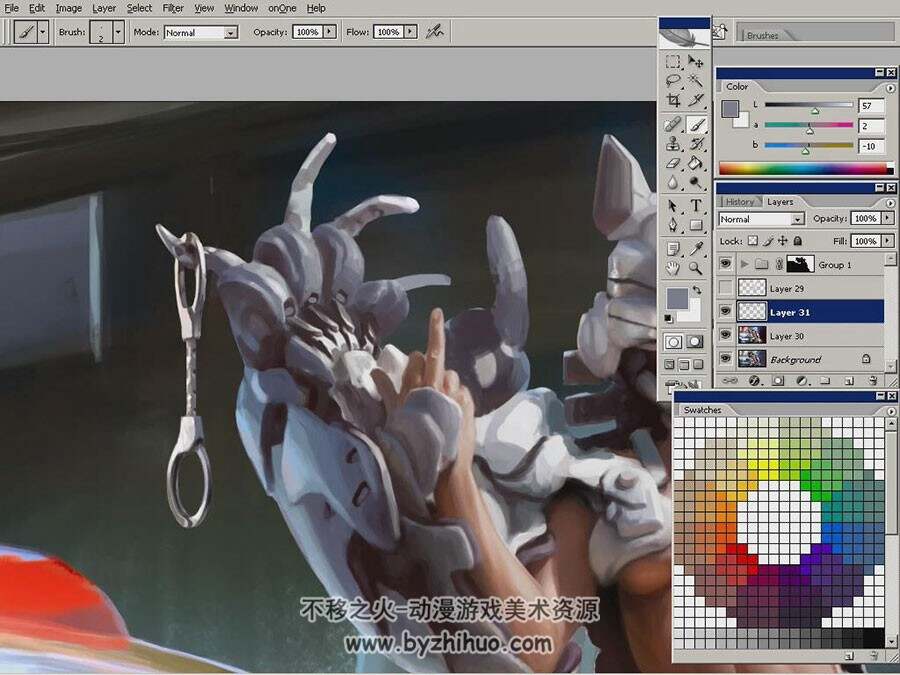Open the Brush preset picker dropdown
The image size is (900, 675).
(x=118, y=32)
